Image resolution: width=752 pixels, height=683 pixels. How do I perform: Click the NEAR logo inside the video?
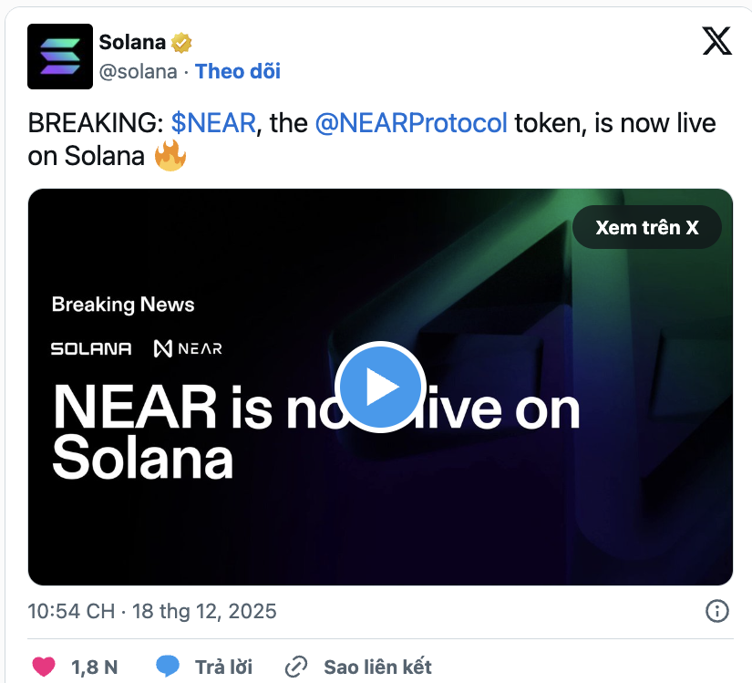click(188, 349)
